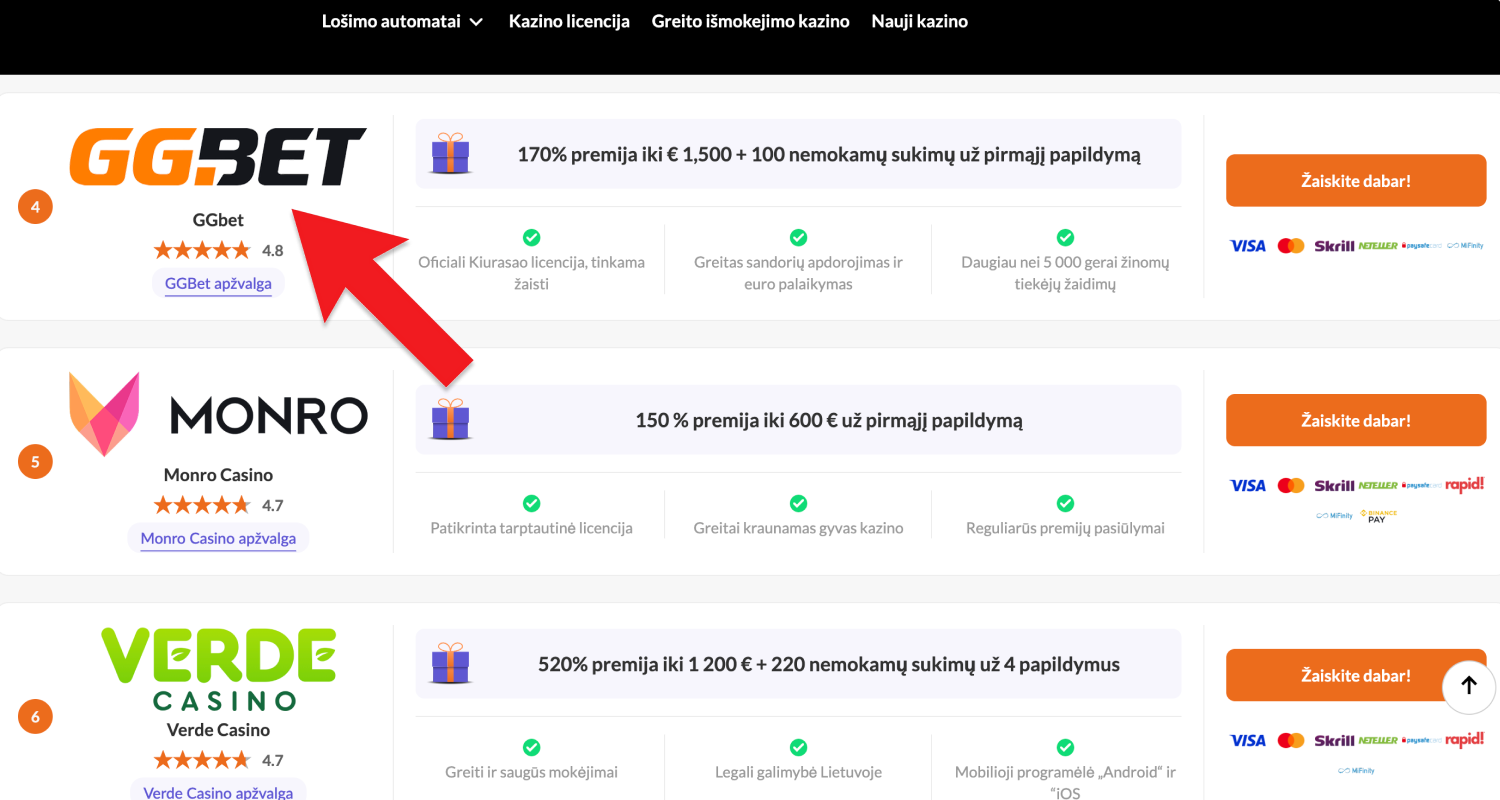Click checkmark above Patikrinta tarptautinė licencija
Screen dimensions: 1500x800
click(532, 503)
